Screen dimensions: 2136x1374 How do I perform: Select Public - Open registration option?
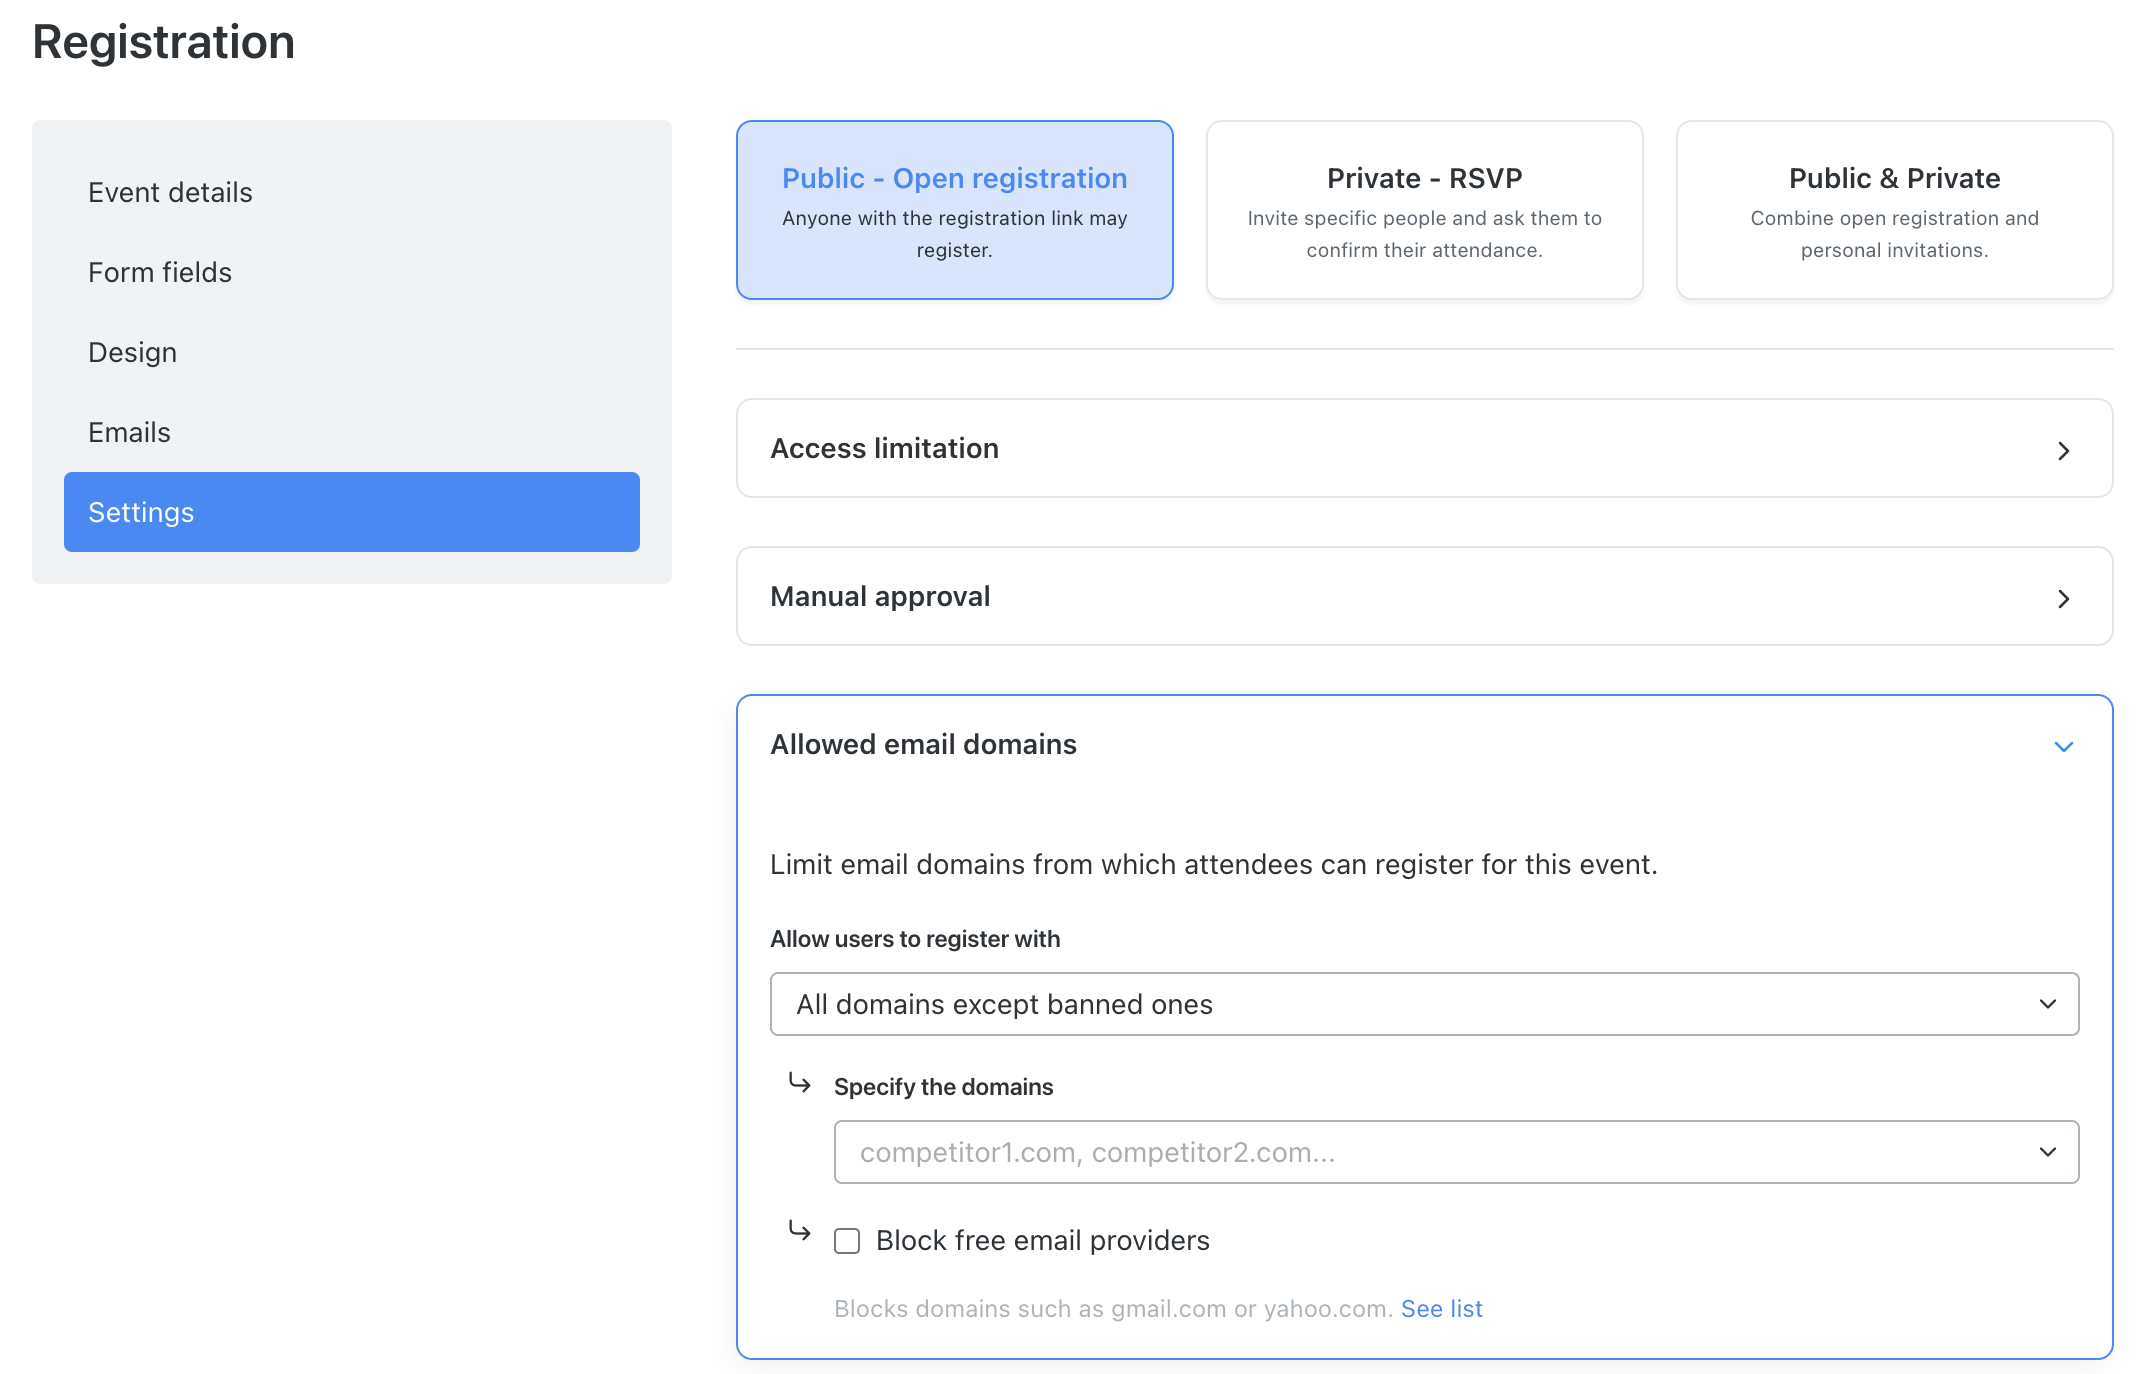tap(954, 210)
